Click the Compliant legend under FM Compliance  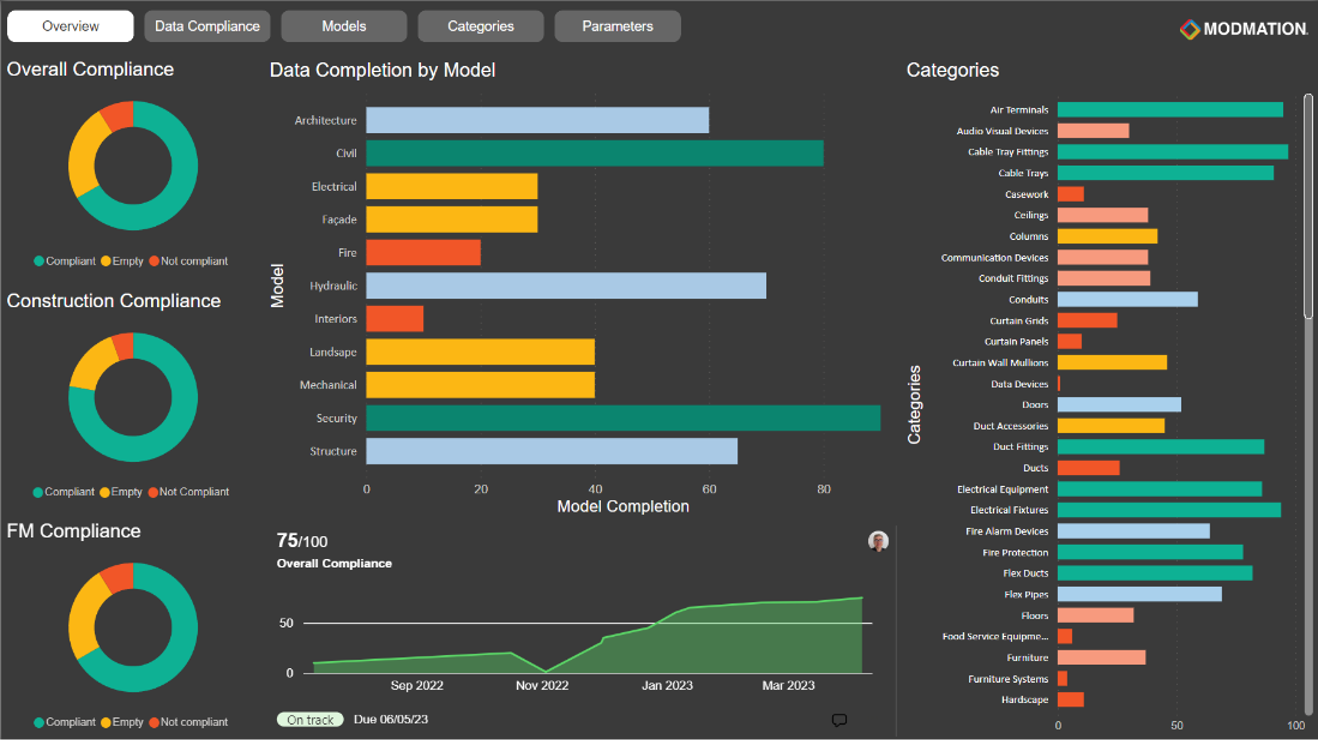[x=65, y=722]
